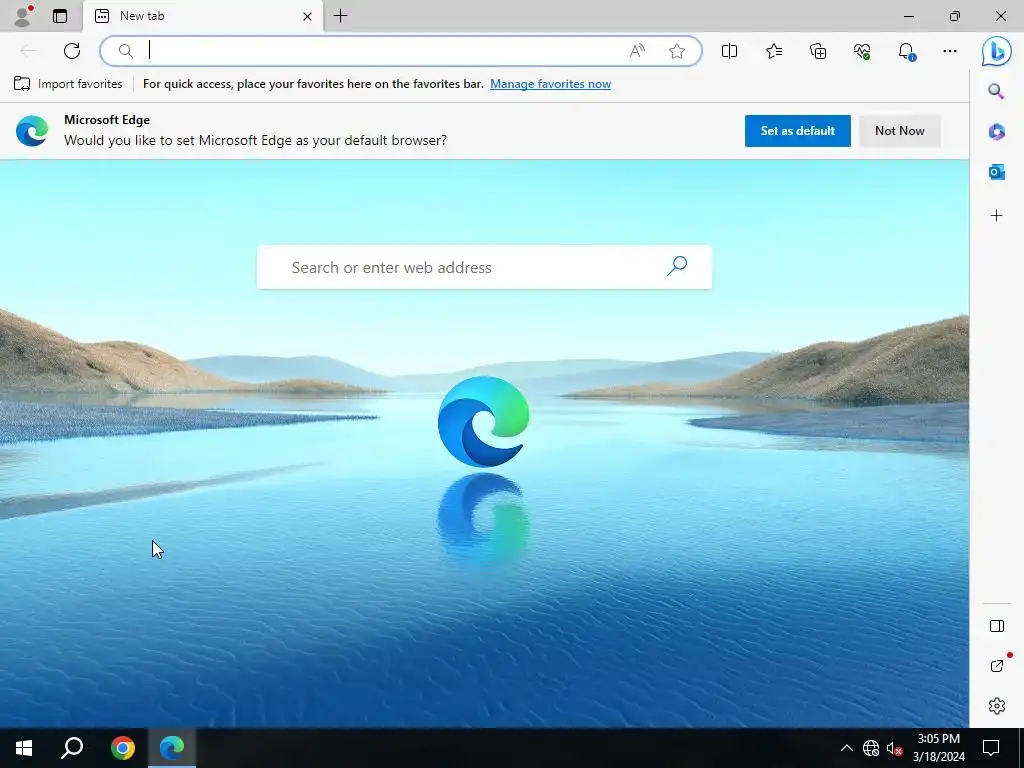Viewport: 1024px width, 768px height.
Task: Open network status tray icon
Action: click(871, 748)
